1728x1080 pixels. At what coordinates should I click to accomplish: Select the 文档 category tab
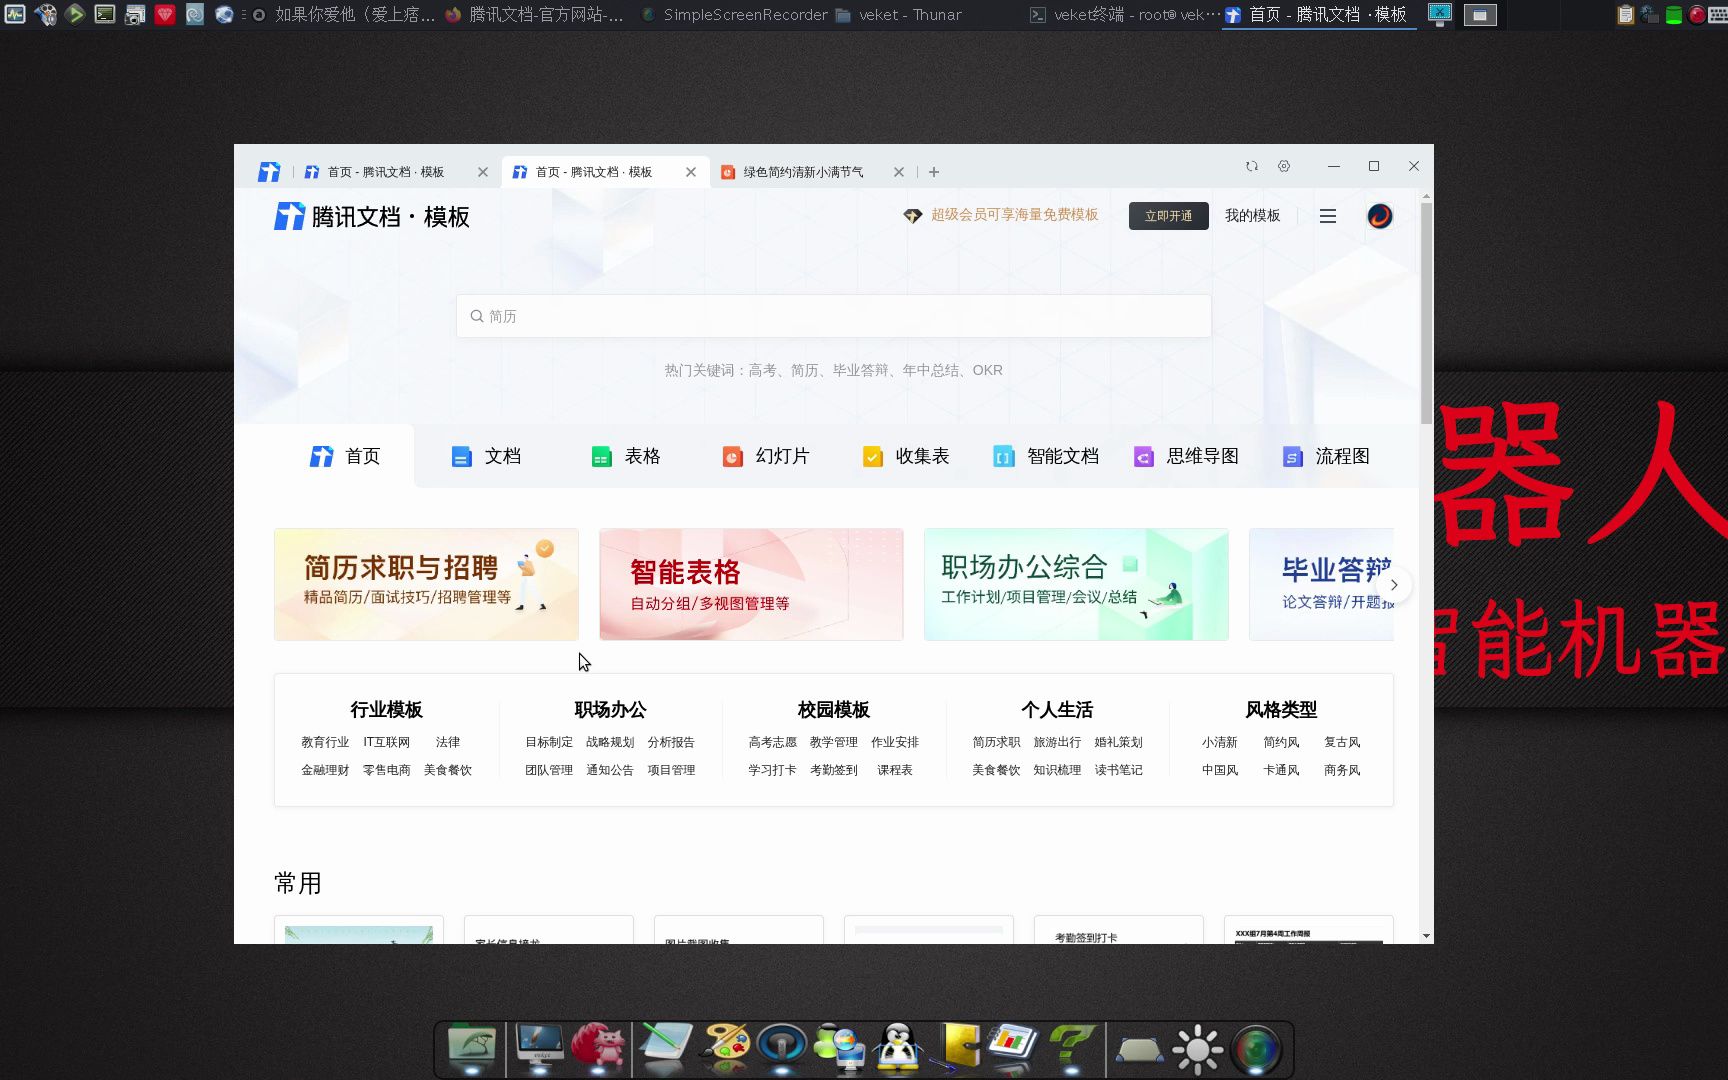tap(486, 456)
